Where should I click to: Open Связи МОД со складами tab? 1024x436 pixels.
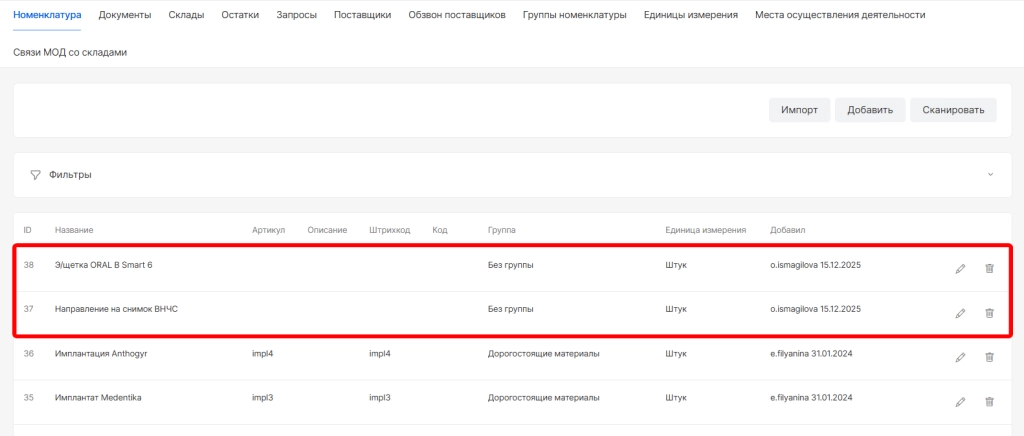point(70,52)
